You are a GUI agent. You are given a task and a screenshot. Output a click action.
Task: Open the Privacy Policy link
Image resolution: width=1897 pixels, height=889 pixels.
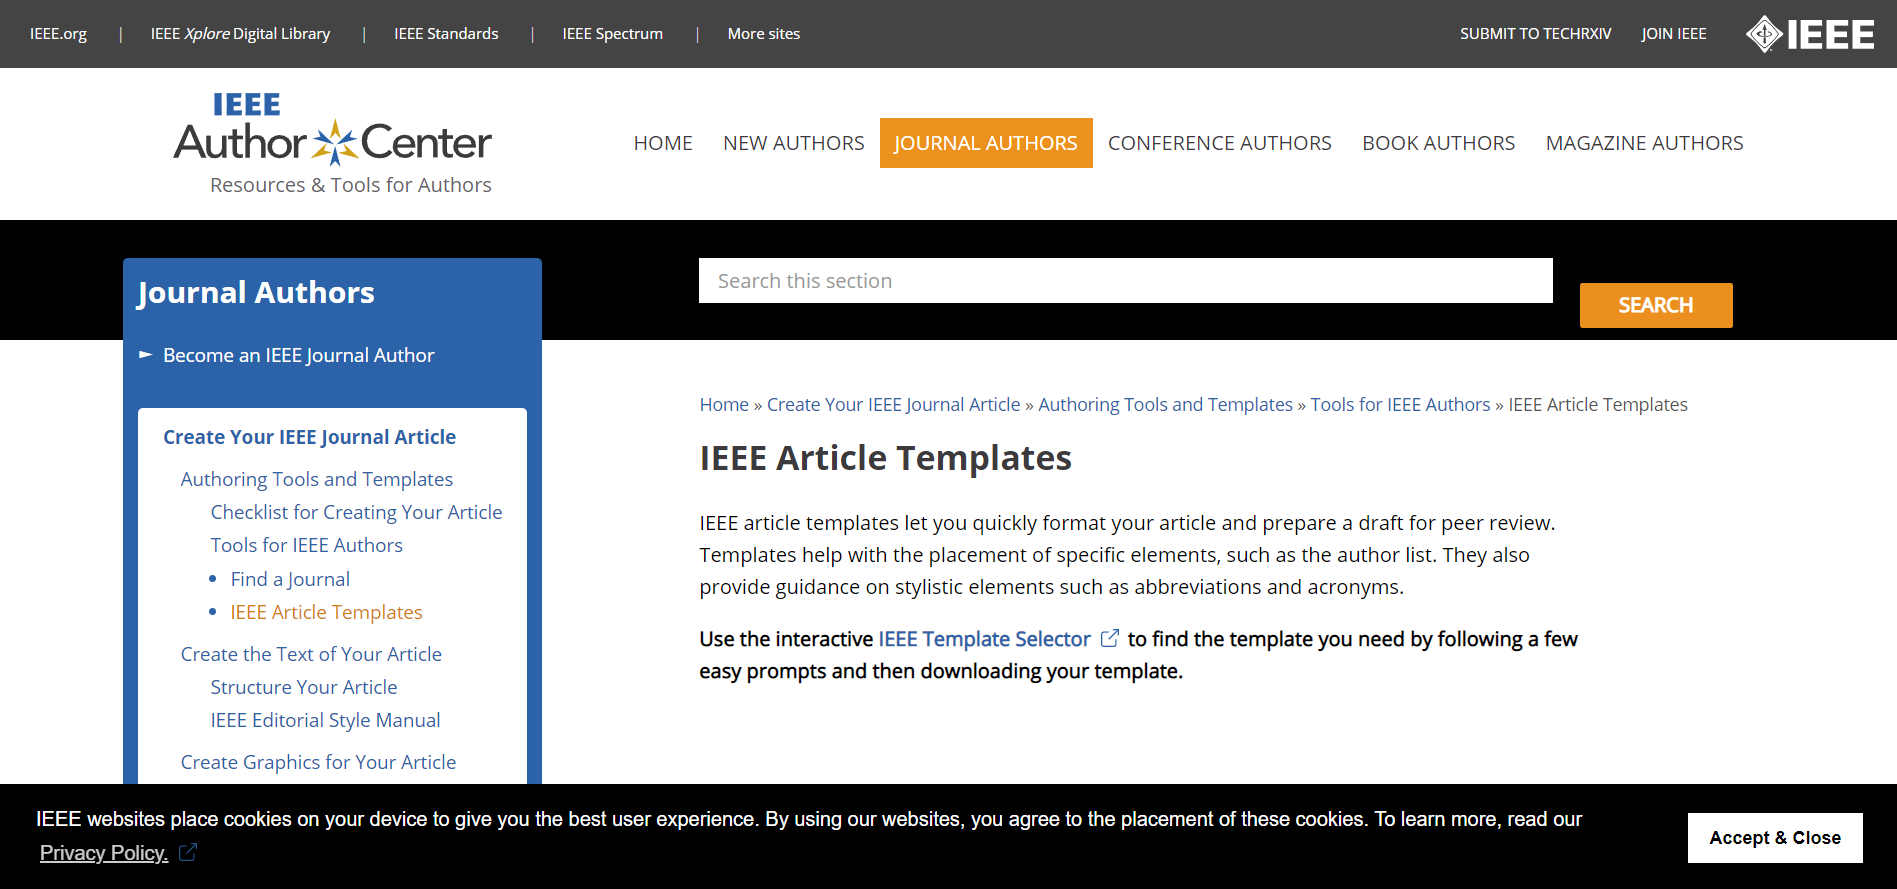click(103, 853)
